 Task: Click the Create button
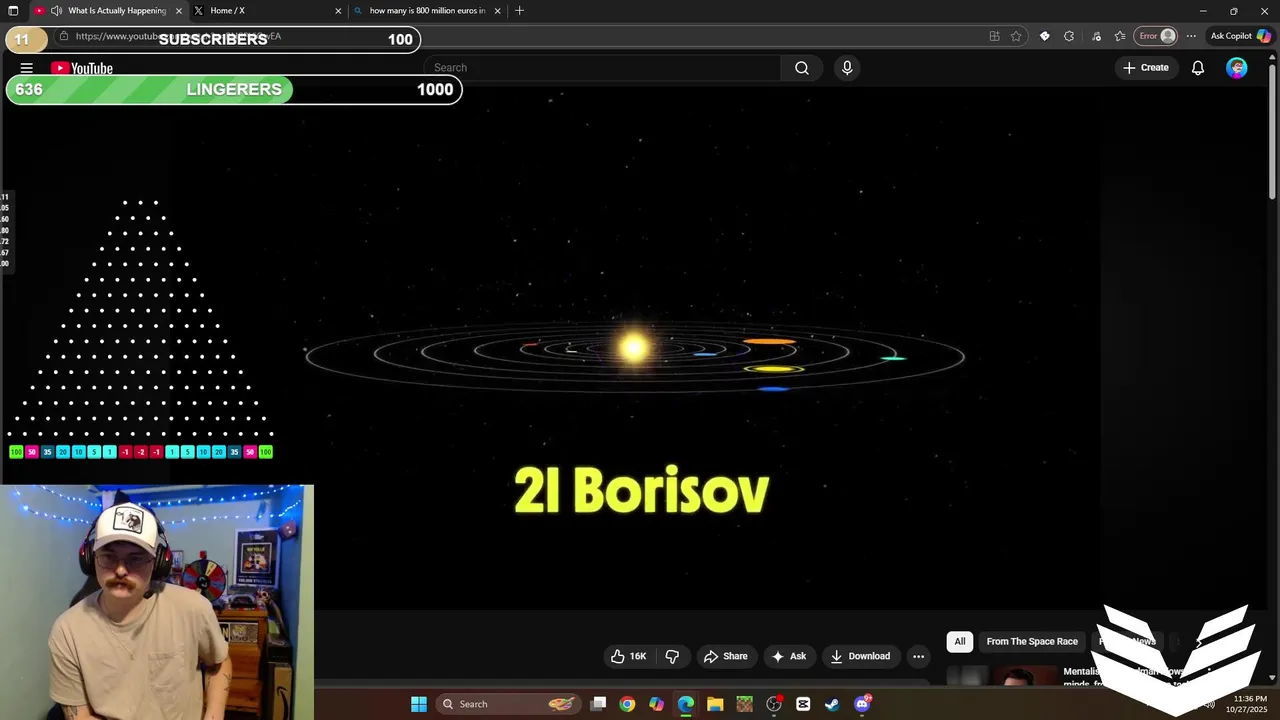pyautogui.click(x=1146, y=68)
